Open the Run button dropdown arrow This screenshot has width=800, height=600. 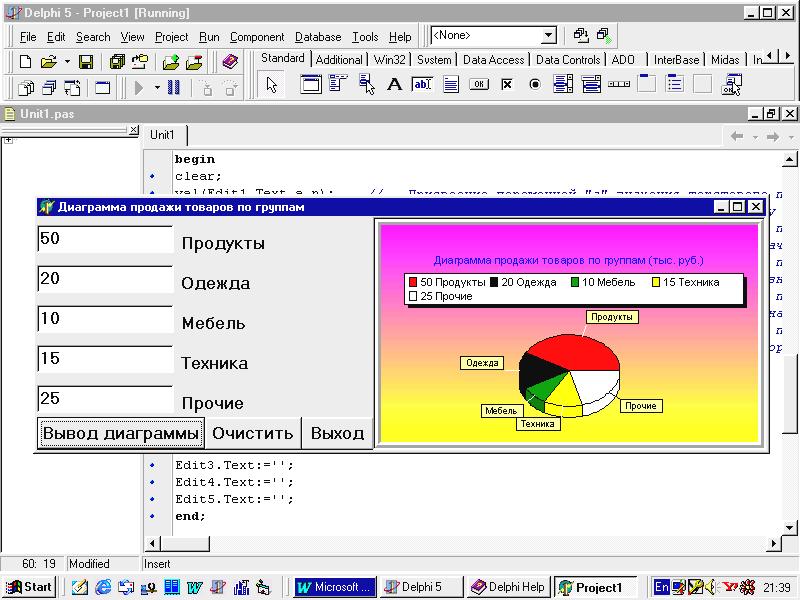(x=157, y=88)
